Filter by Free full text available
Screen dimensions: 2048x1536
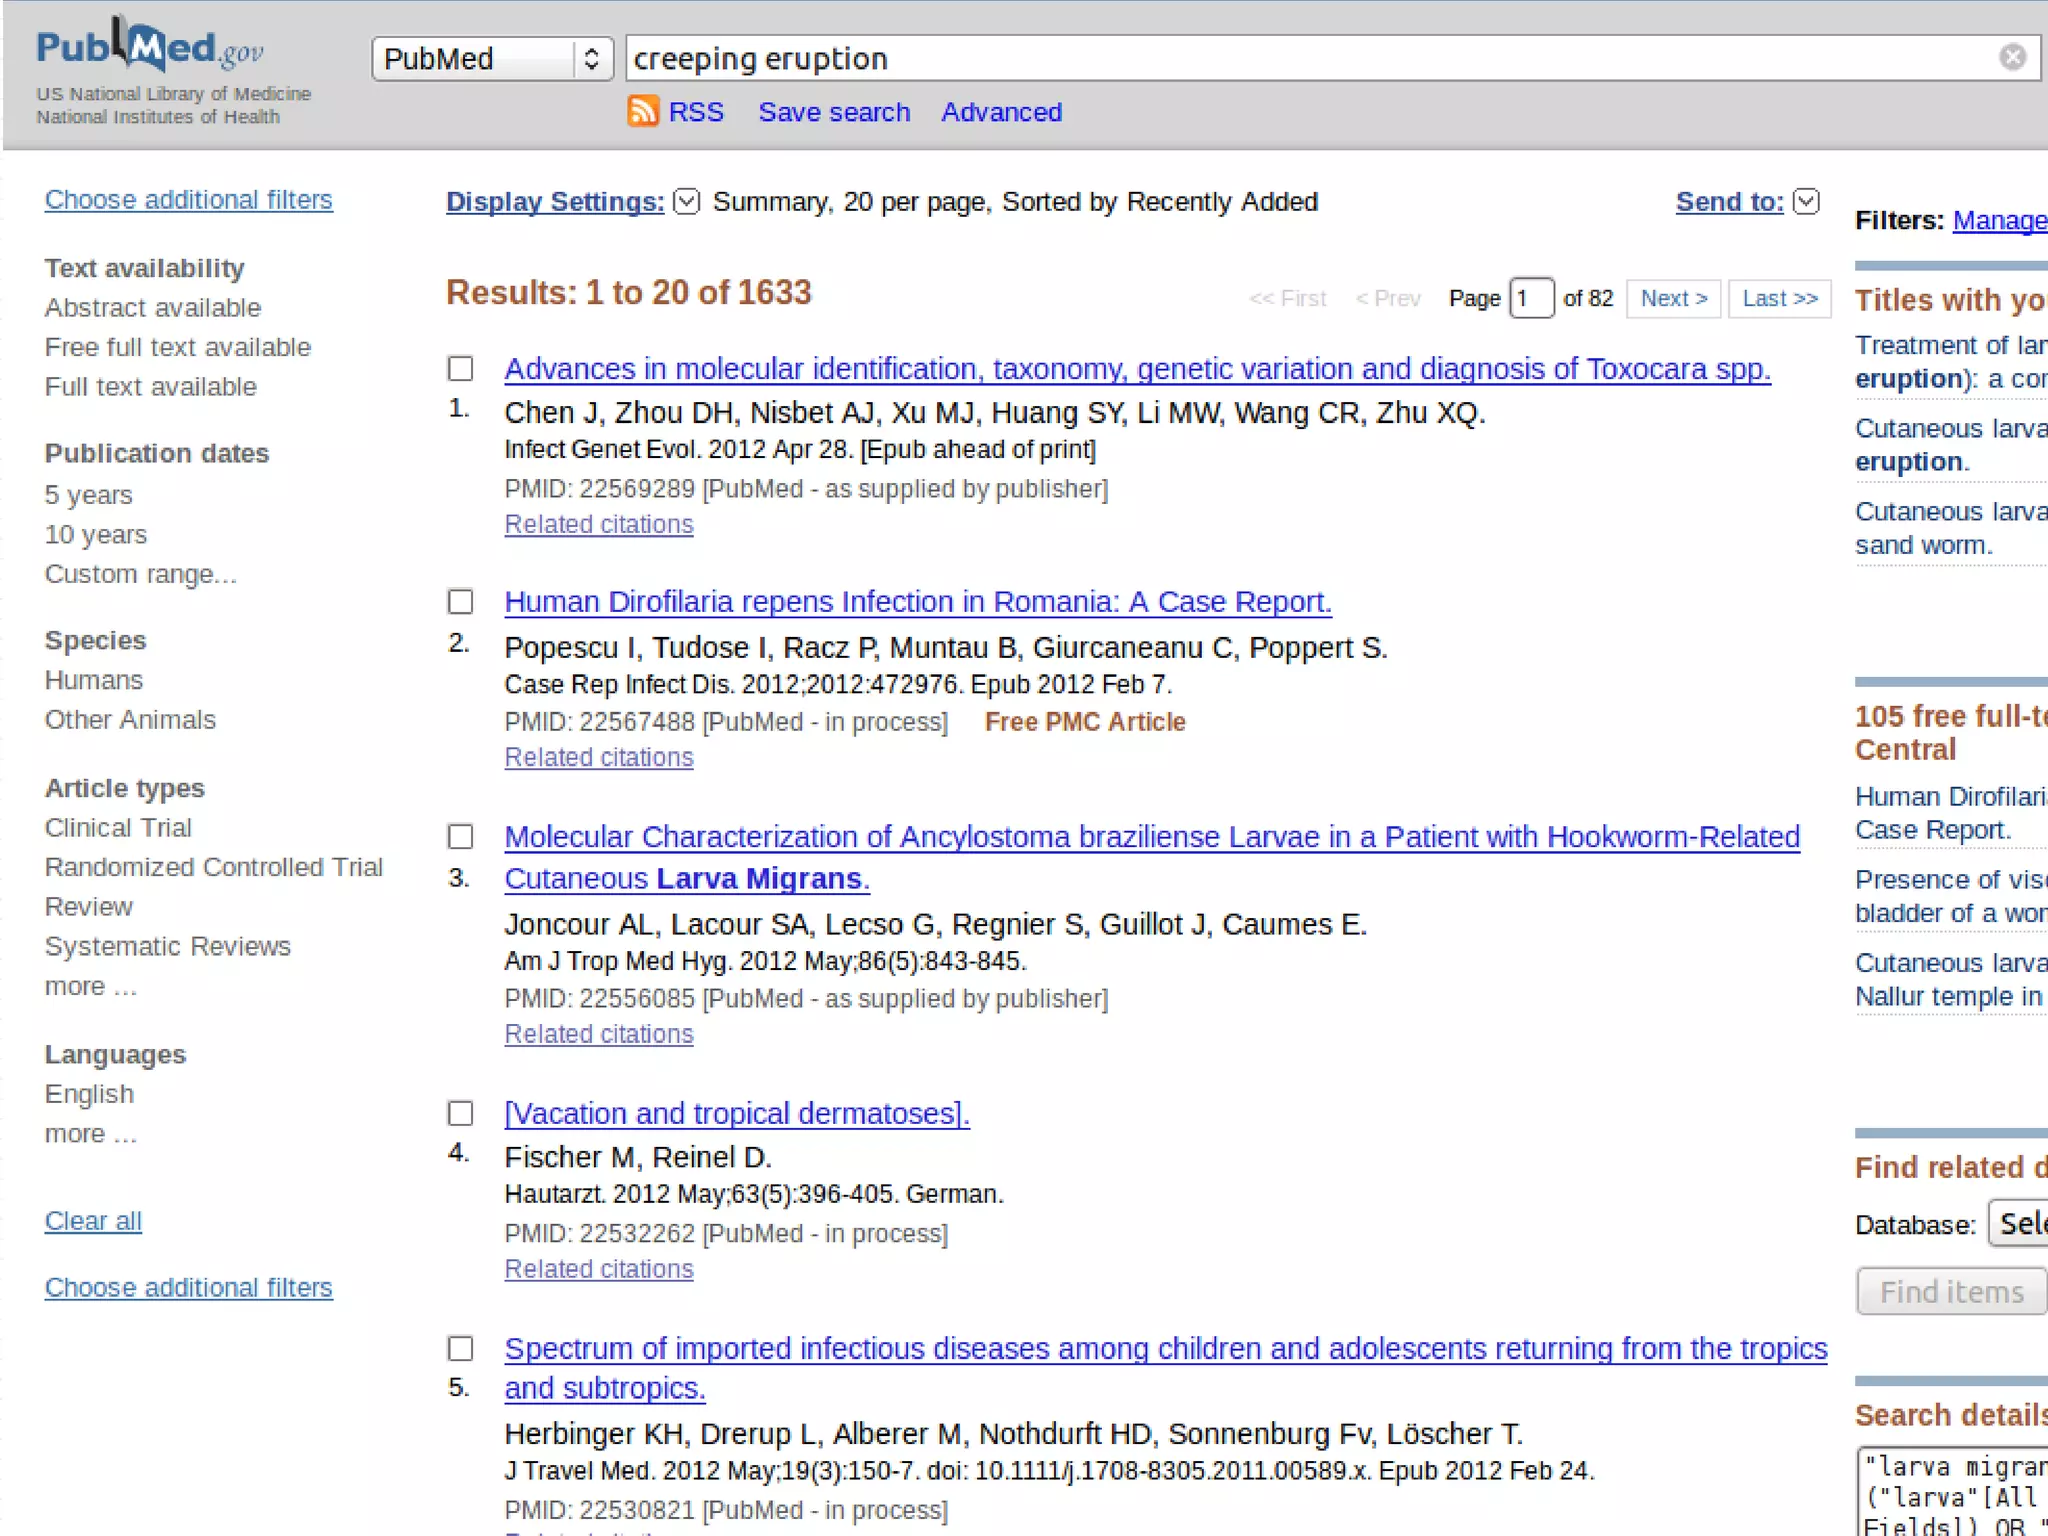point(178,347)
